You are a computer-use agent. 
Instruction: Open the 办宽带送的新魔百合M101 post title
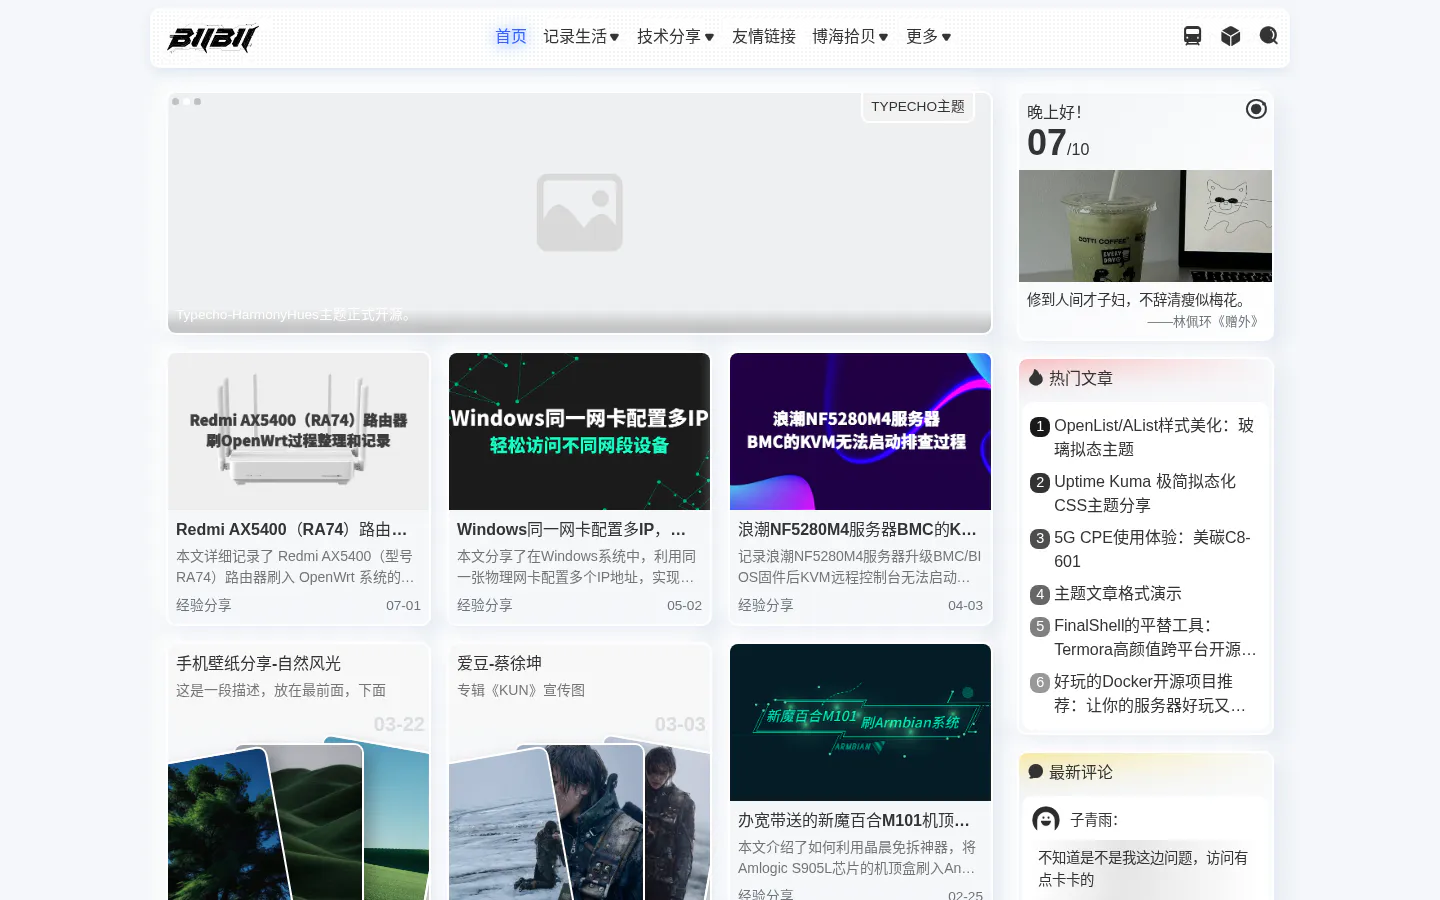[854, 821]
